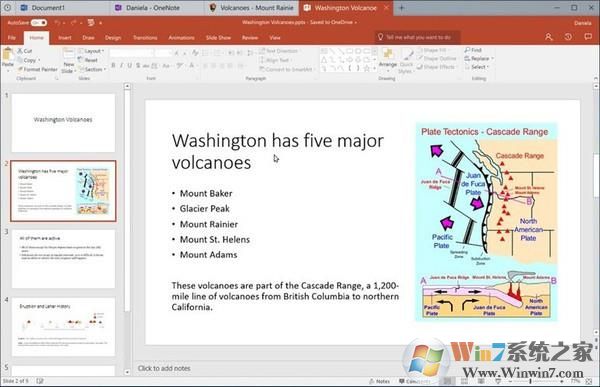The width and height of the screenshot is (600, 387).
Task: Select slide 4 Eruption history thumbnail
Action: (63, 327)
